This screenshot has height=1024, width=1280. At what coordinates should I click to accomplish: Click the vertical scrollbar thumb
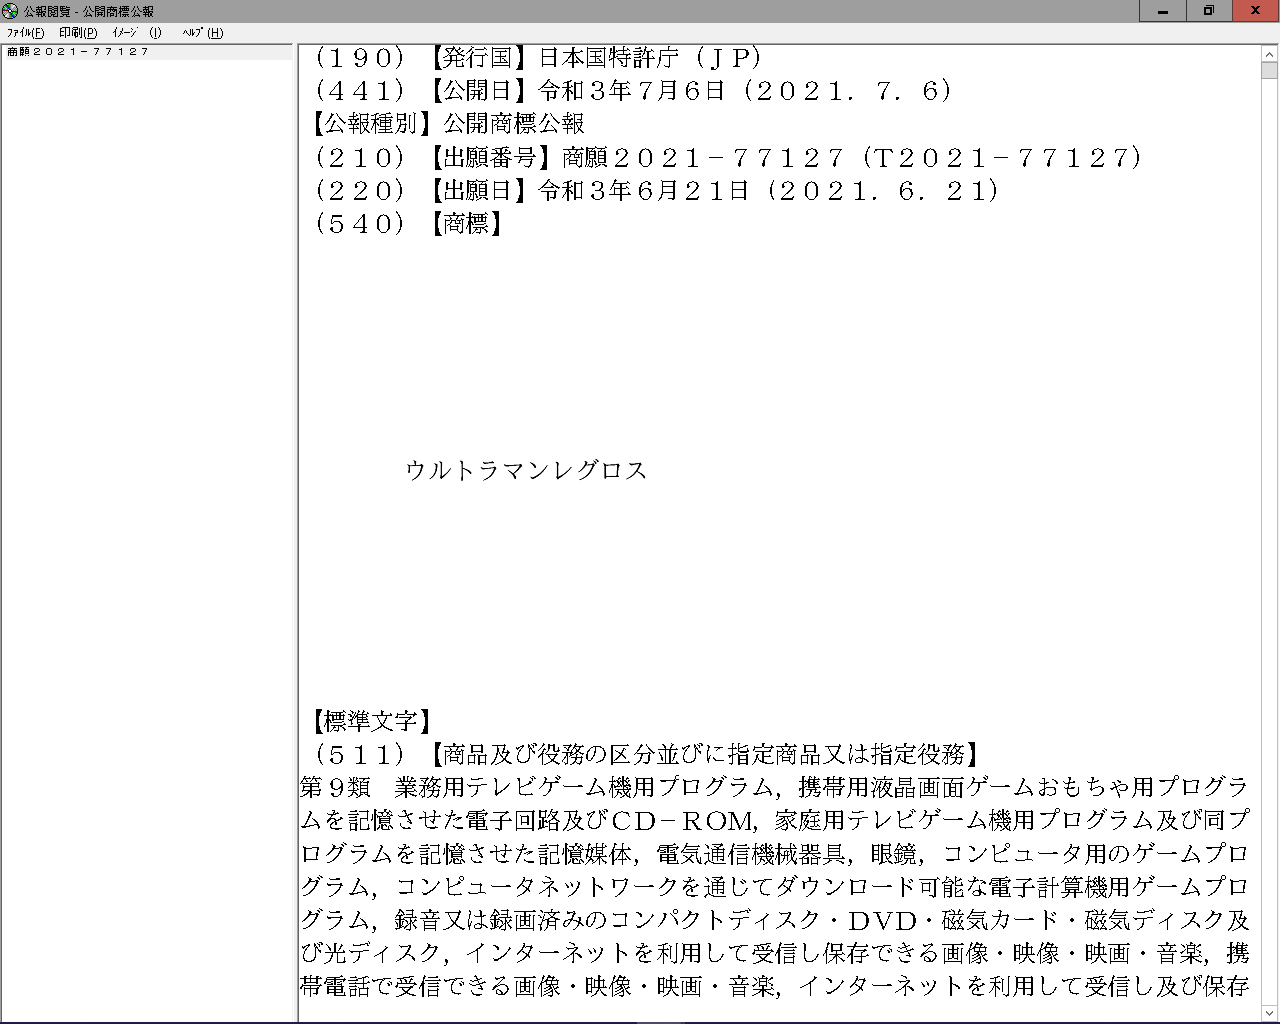pyautogui.click(x=1269, y=70)
